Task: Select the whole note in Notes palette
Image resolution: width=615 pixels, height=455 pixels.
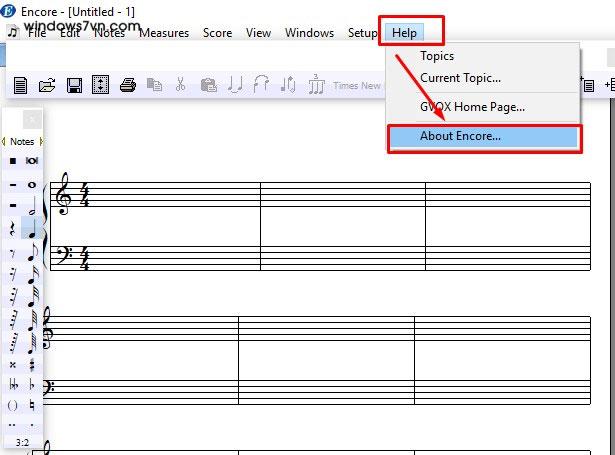Action: pos(32,185)
